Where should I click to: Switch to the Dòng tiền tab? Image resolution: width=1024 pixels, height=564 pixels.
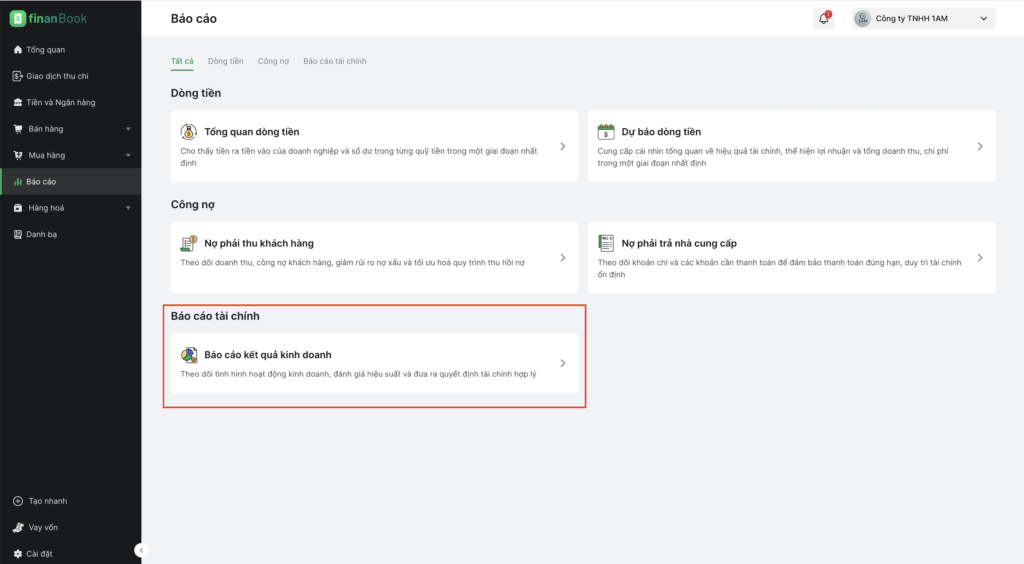225,61
